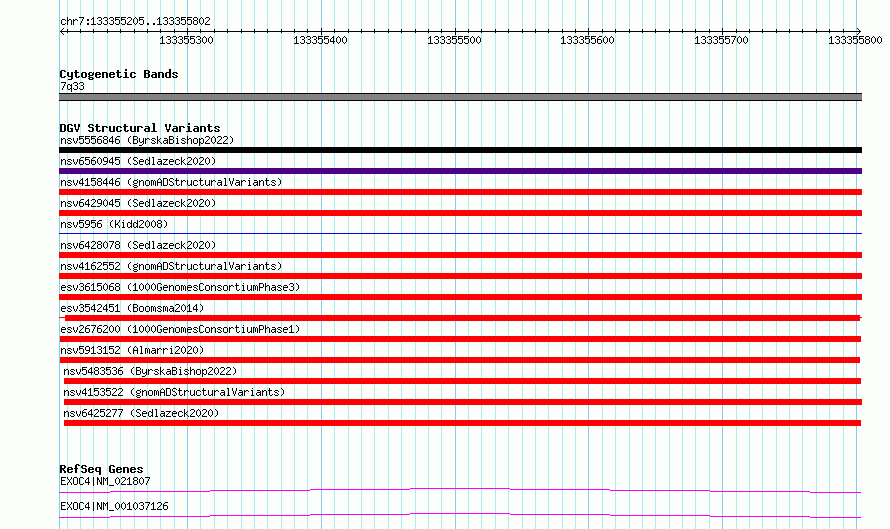The width and height of the screenshot is (890, 529).
Task: Open the EXOC4|NM_001037126 gene label
Action: click(114, 506)
